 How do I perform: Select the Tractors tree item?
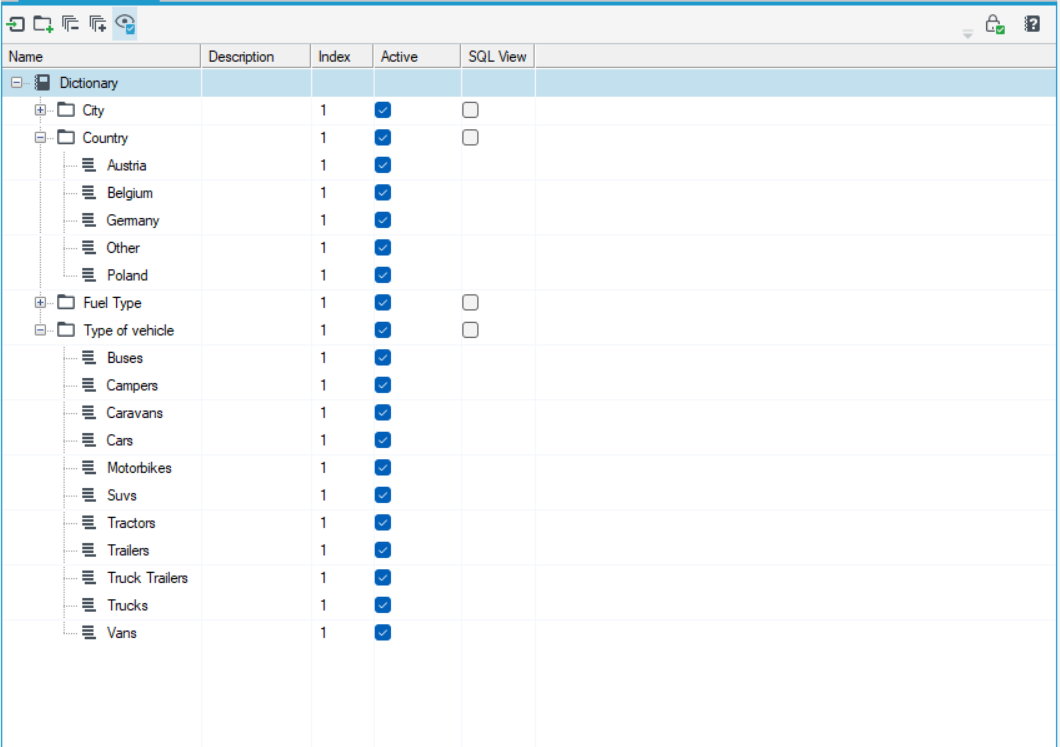[x=131, y=523]
